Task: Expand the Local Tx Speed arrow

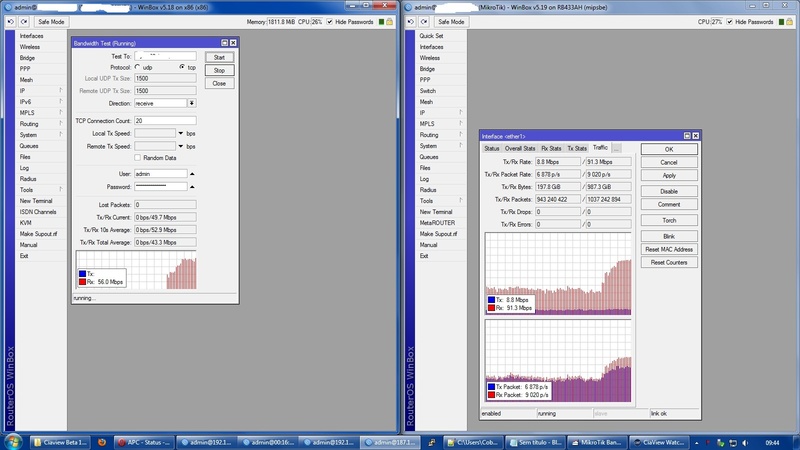Action: click(x=181, y=133)
